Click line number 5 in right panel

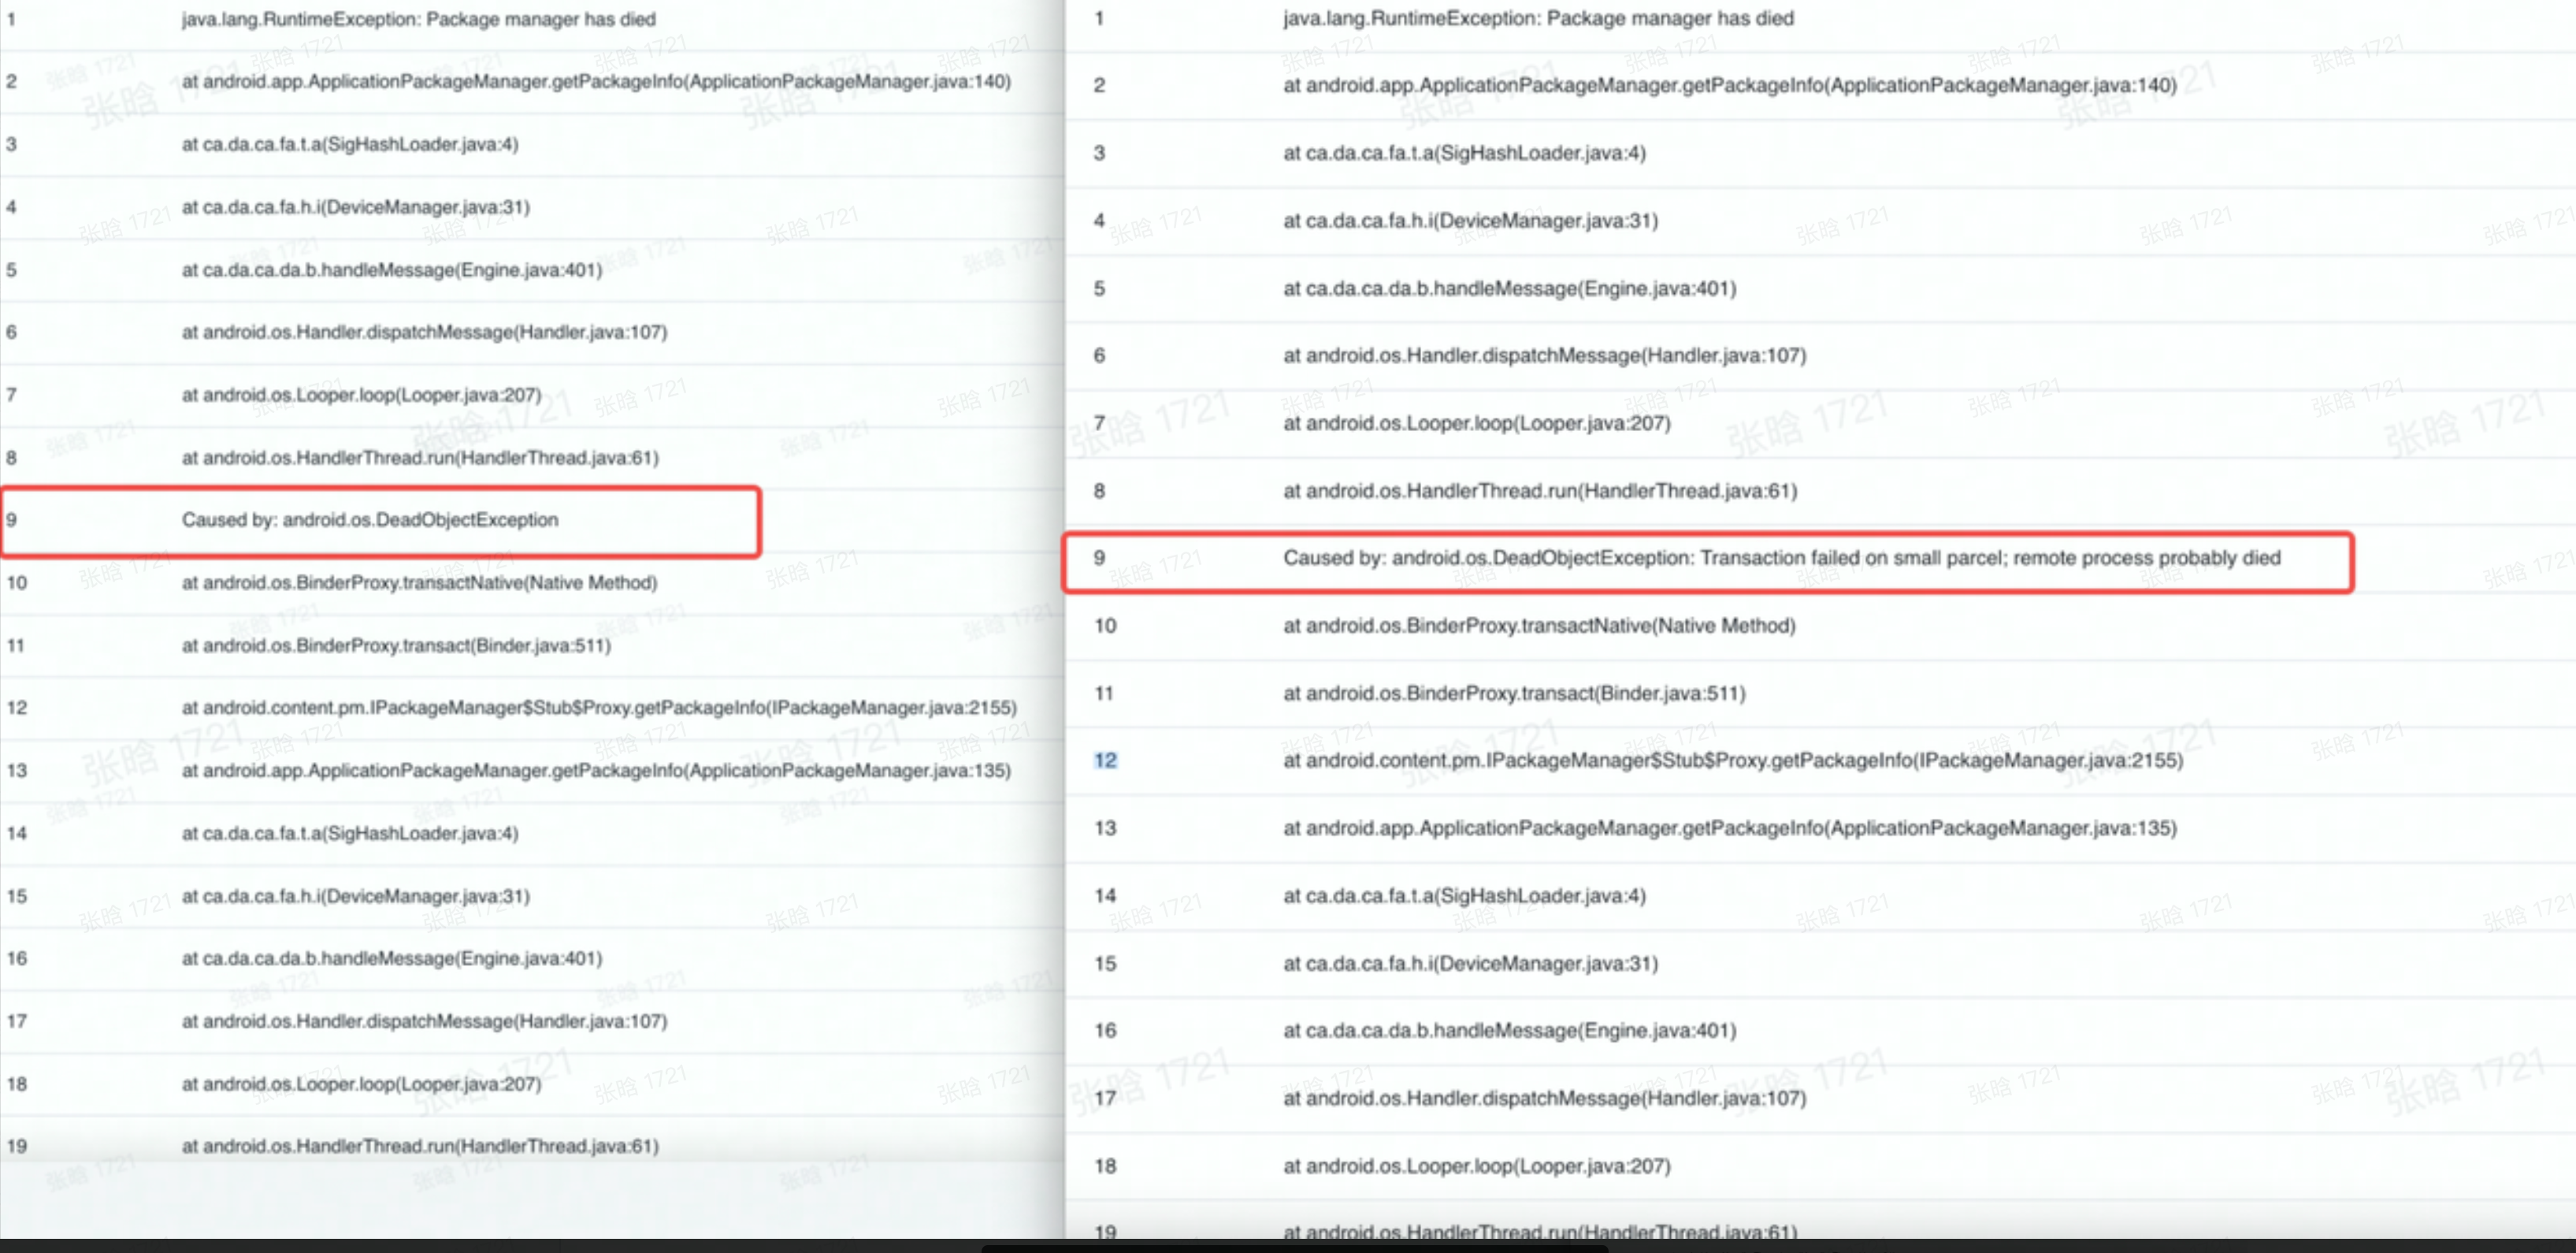tap(1099, 288)
